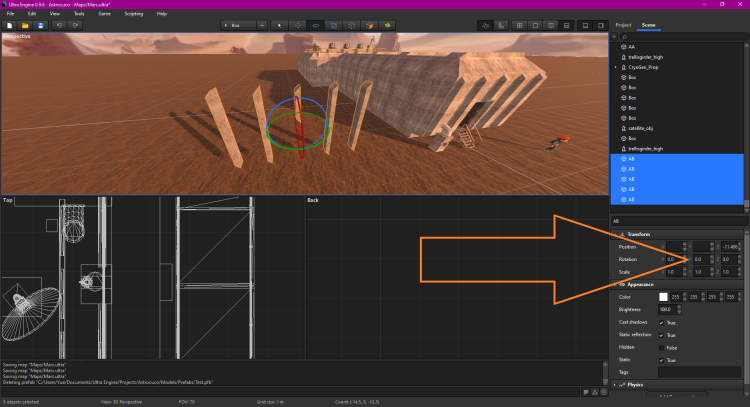Toggle the Cast shadows checkbox

click(661, 323)
